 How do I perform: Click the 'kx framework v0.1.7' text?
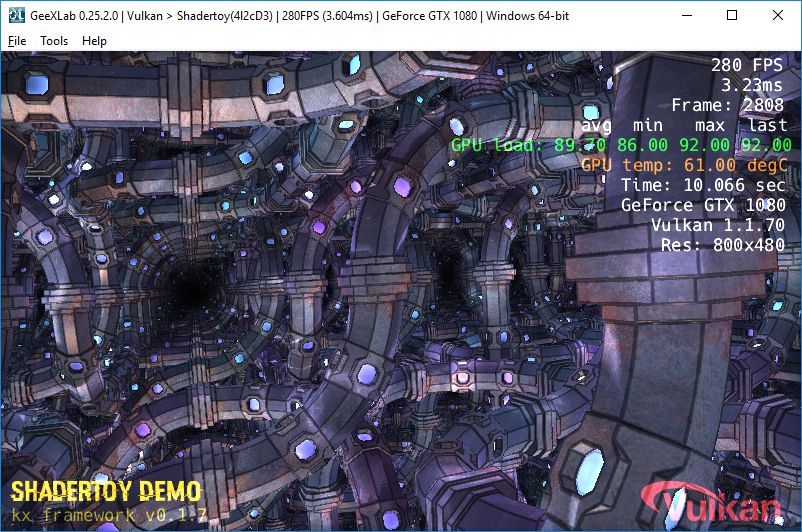[x=109, y=515]
